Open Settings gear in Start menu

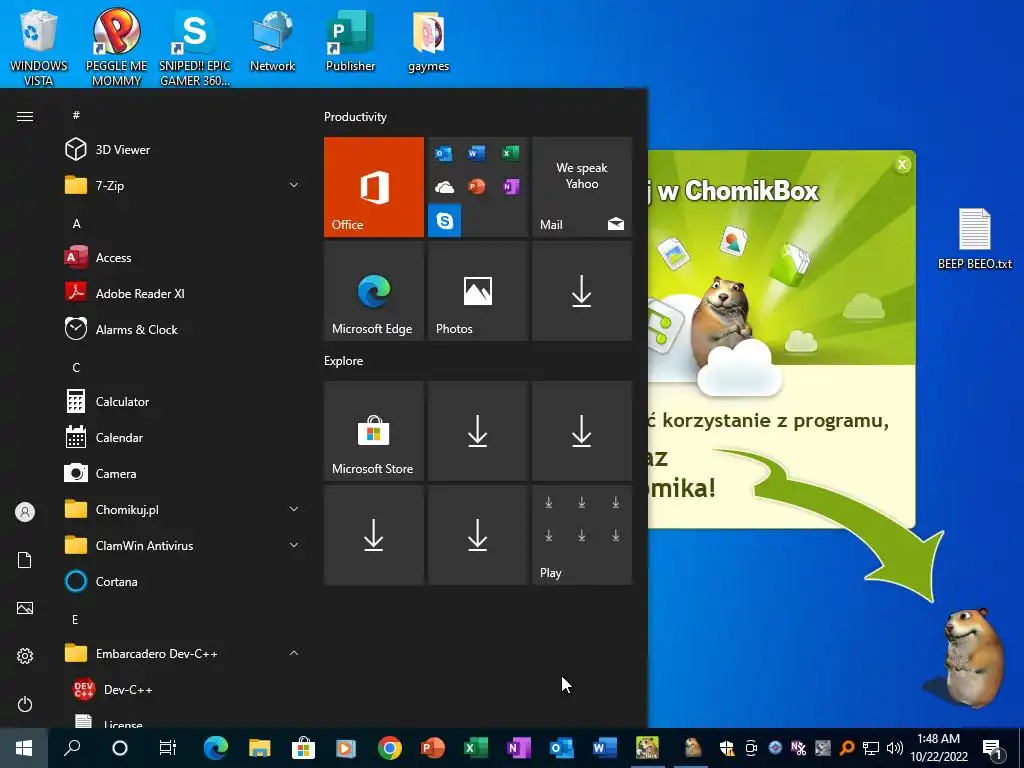[x=25, y=656]
